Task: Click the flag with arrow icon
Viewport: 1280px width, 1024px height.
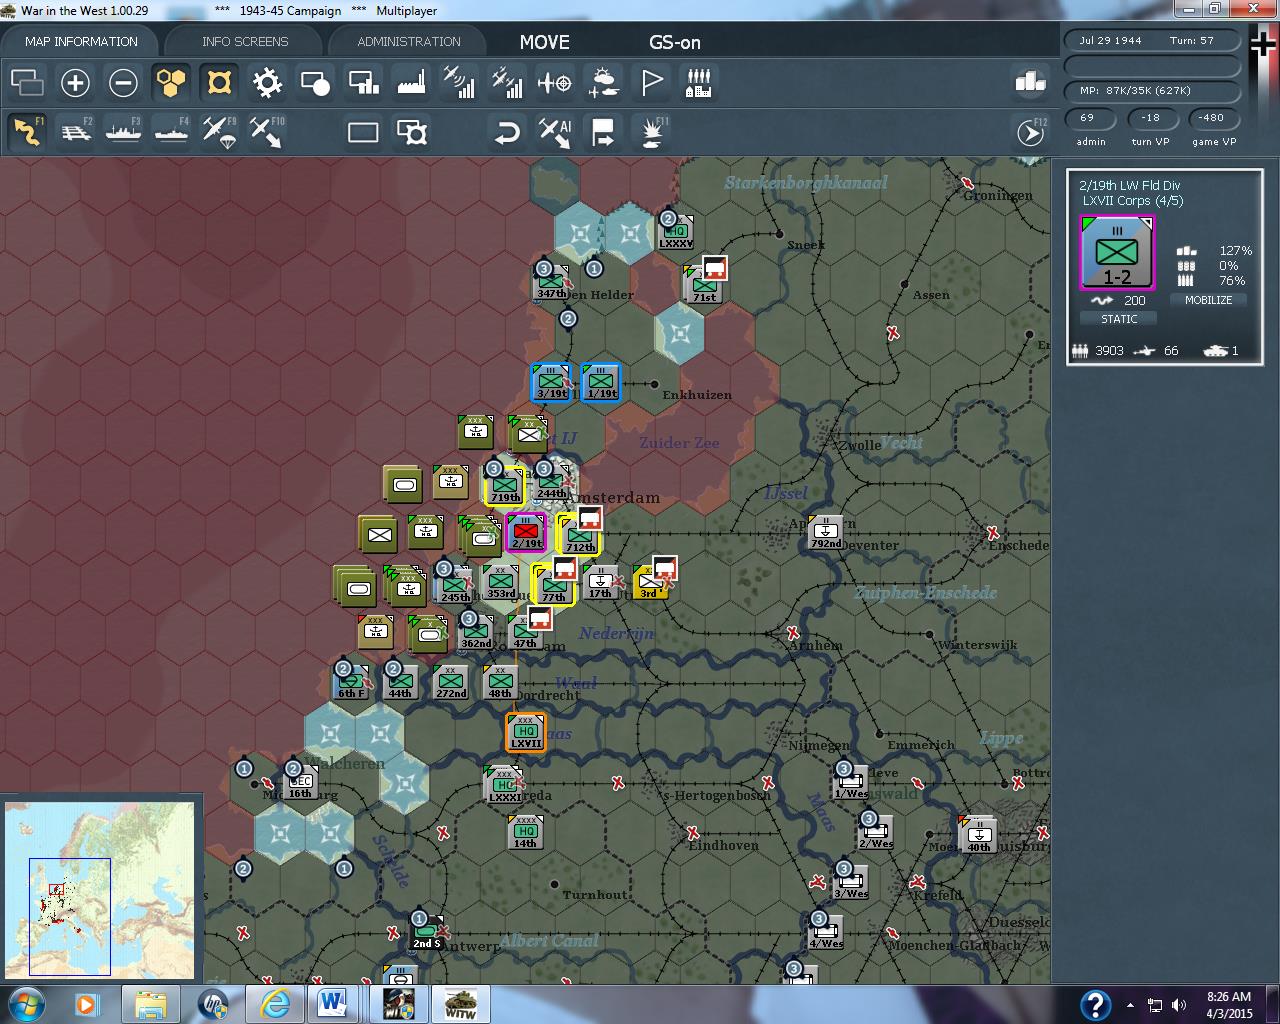Action: coord(603,132)
